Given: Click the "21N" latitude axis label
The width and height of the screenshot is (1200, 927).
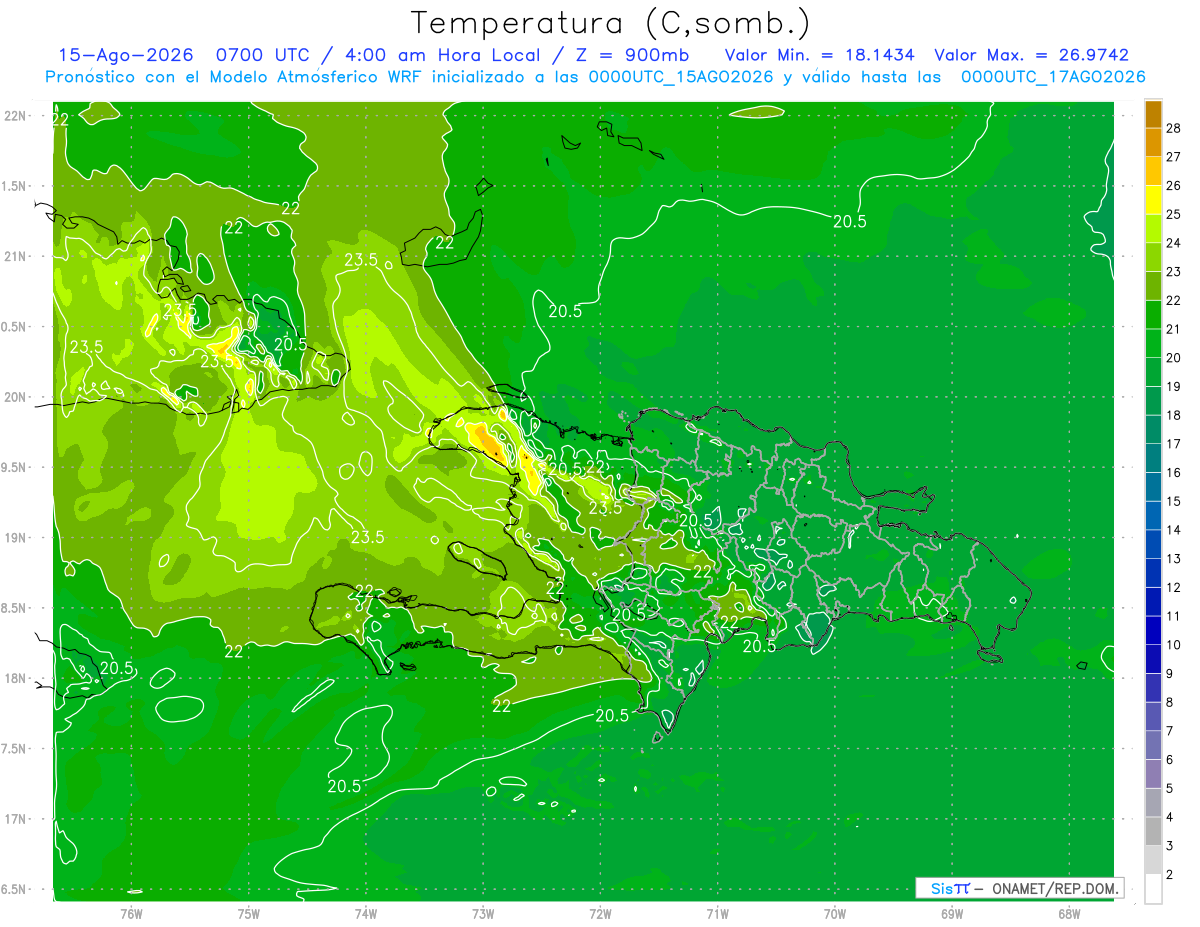Looking at the screenshot, I should click(x=15, y=256).
